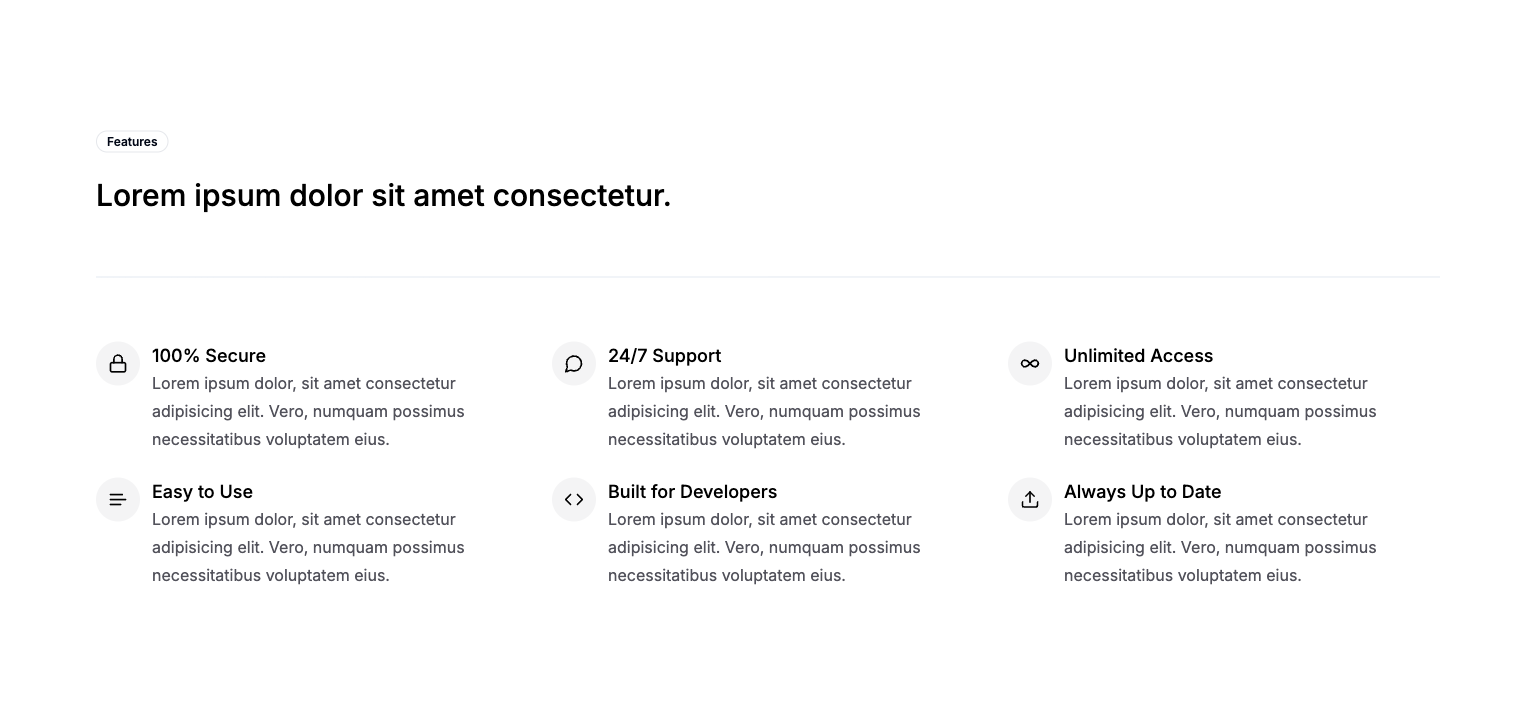Click the infinity icon for Unlimited Access
The image size is (1536, 718).
[x=1030, y=363]
